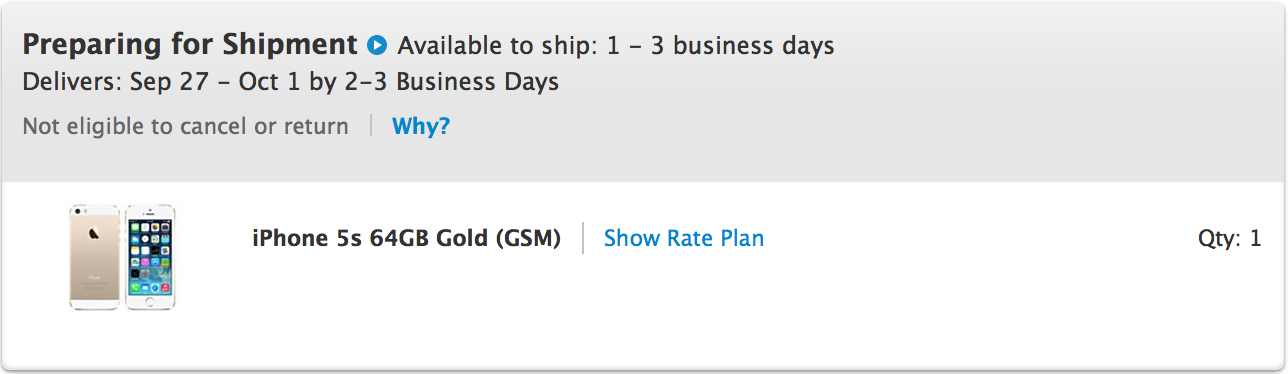Click the blue arrow icon beside Preparing for Shipment
Screen dimensions: 1288x374
tap(376, 45)
